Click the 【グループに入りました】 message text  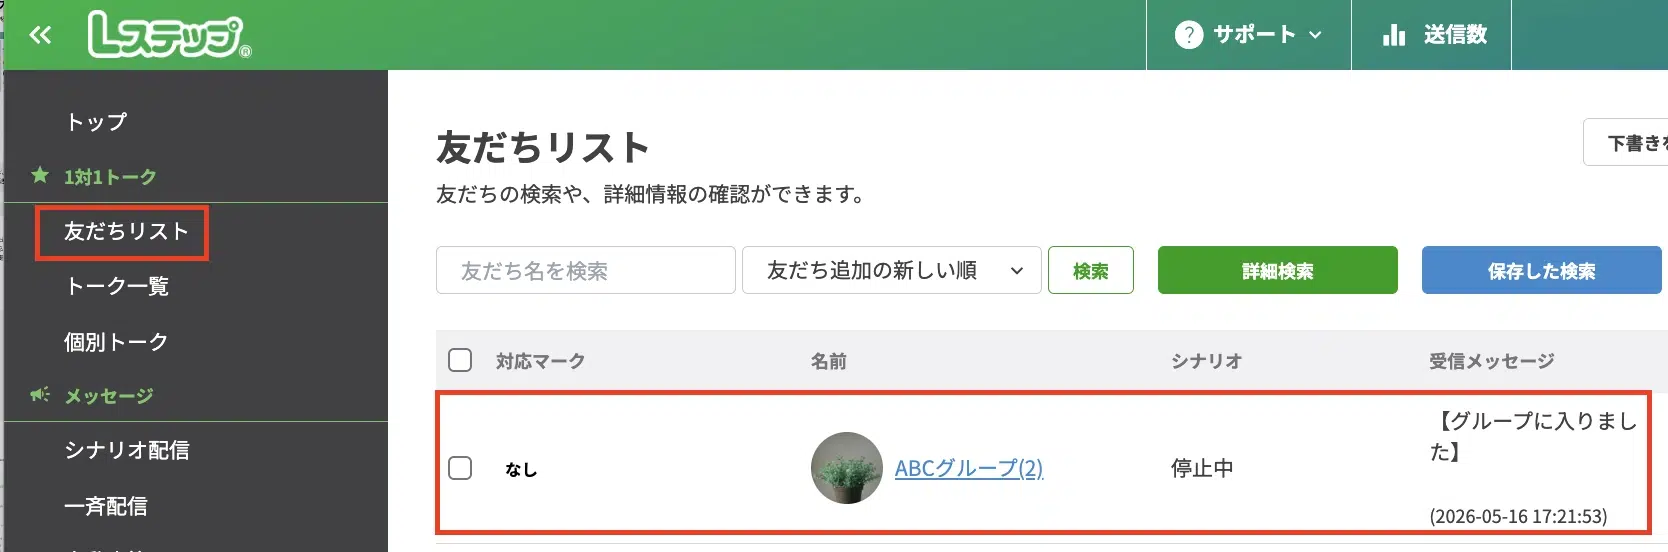(x=1535, y=436)
